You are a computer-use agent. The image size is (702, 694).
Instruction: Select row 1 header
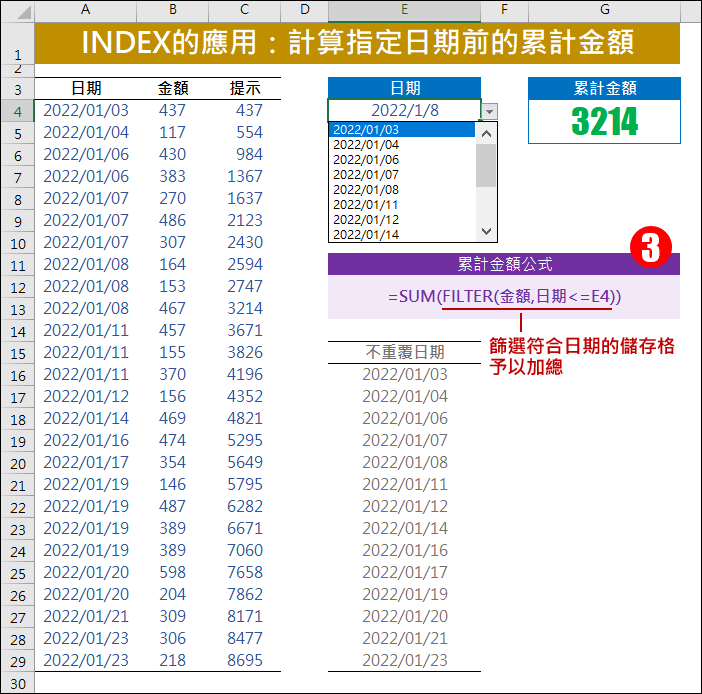[x=17, y=43]
